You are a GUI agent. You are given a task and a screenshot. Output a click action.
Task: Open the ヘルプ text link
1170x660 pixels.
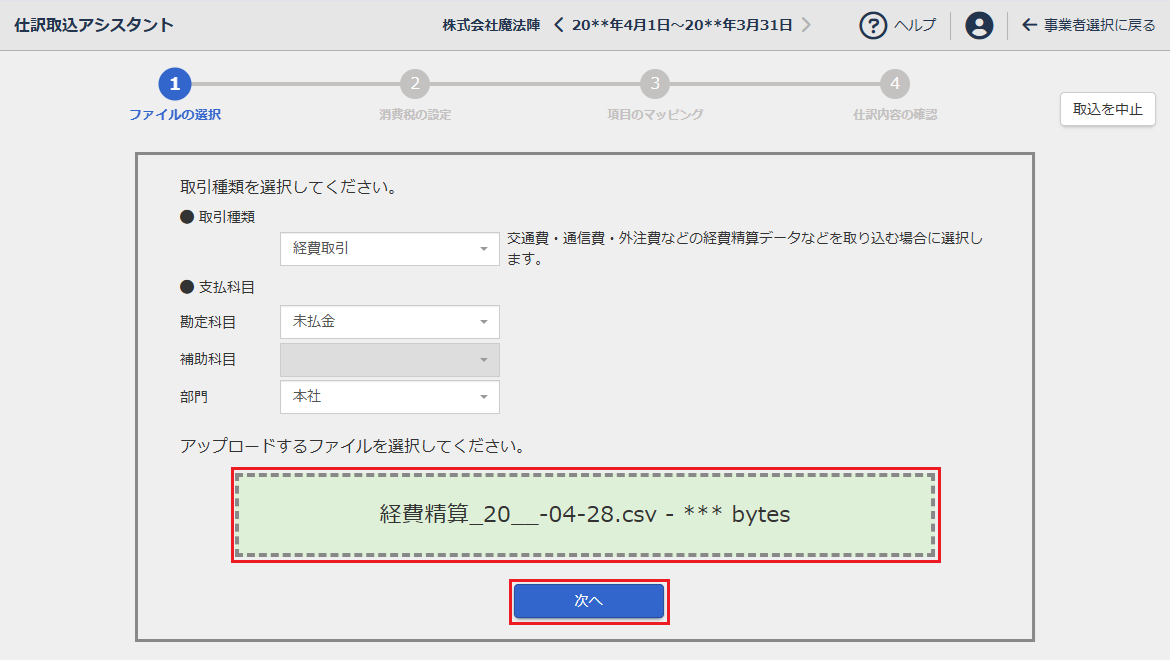click(914, 25)
